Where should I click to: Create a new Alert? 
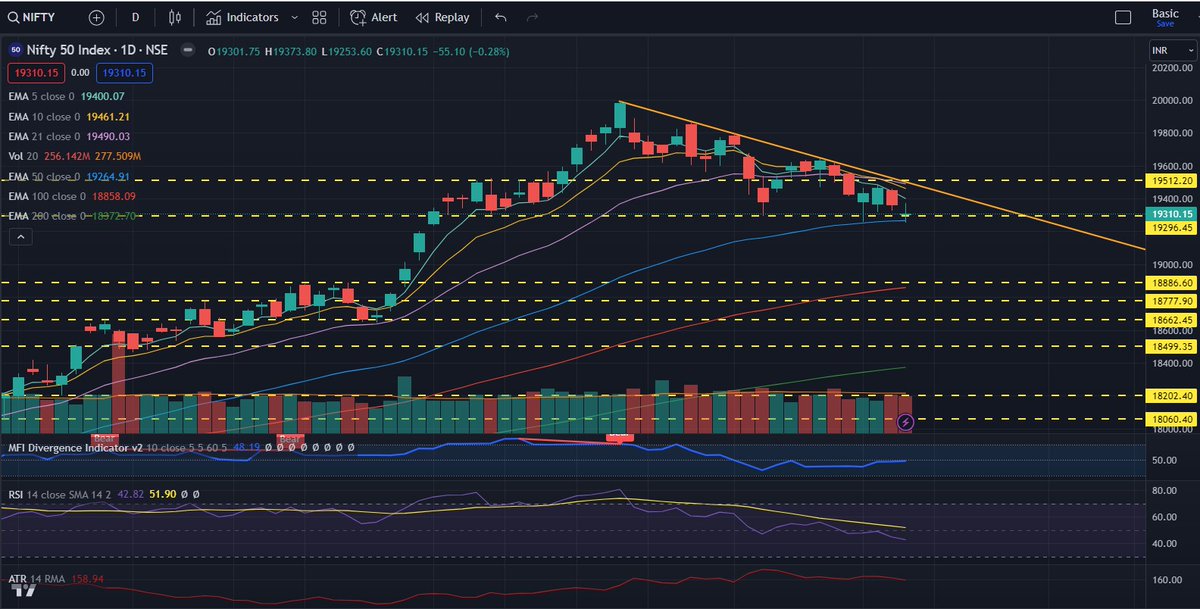tap(374, 17)
